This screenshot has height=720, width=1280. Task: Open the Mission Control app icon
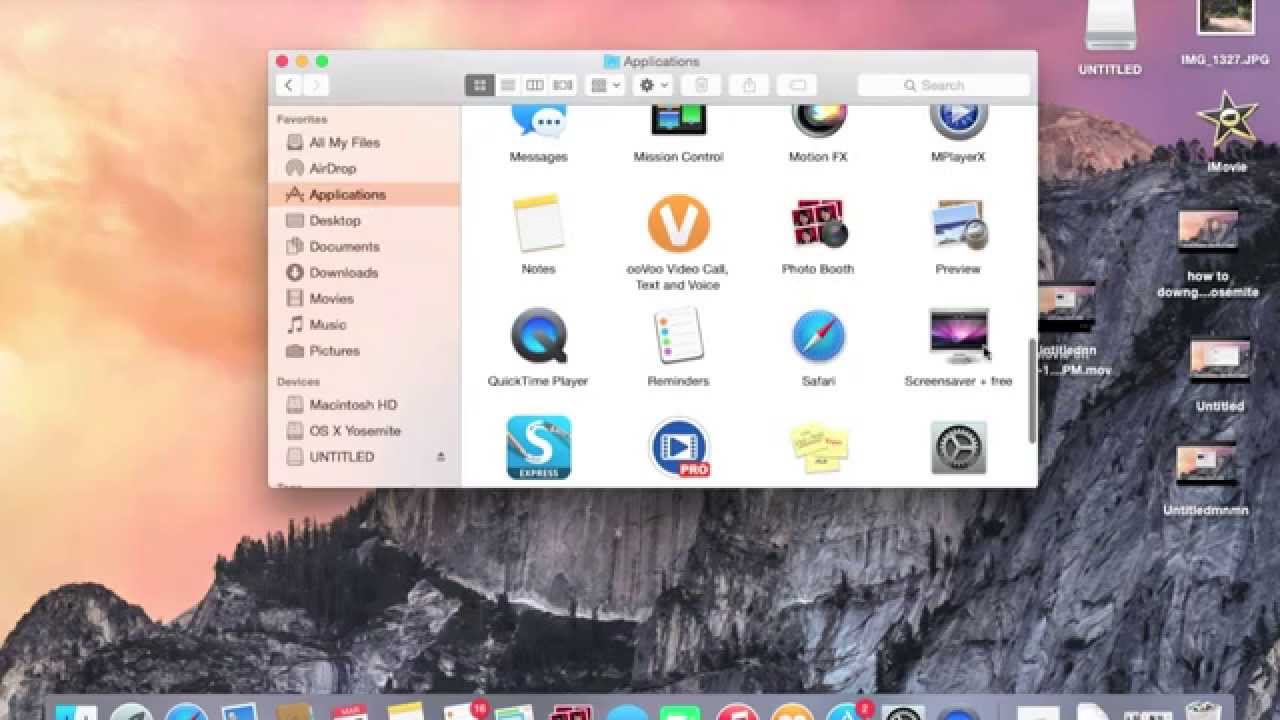pyautogui.click(x=679, y=120)
